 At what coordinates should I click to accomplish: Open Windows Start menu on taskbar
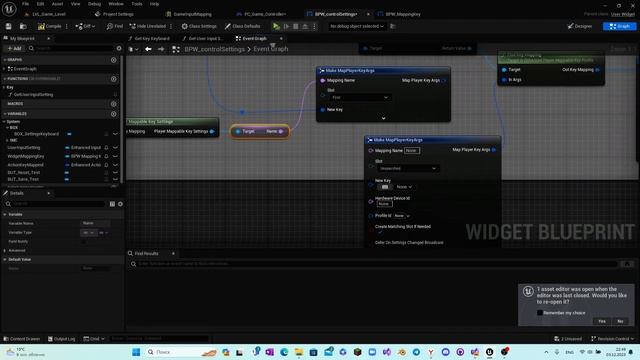[x=136, y=352]
